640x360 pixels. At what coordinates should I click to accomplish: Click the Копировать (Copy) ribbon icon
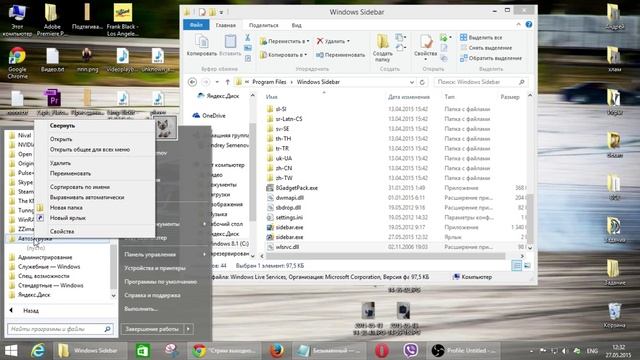click(202, 45)
